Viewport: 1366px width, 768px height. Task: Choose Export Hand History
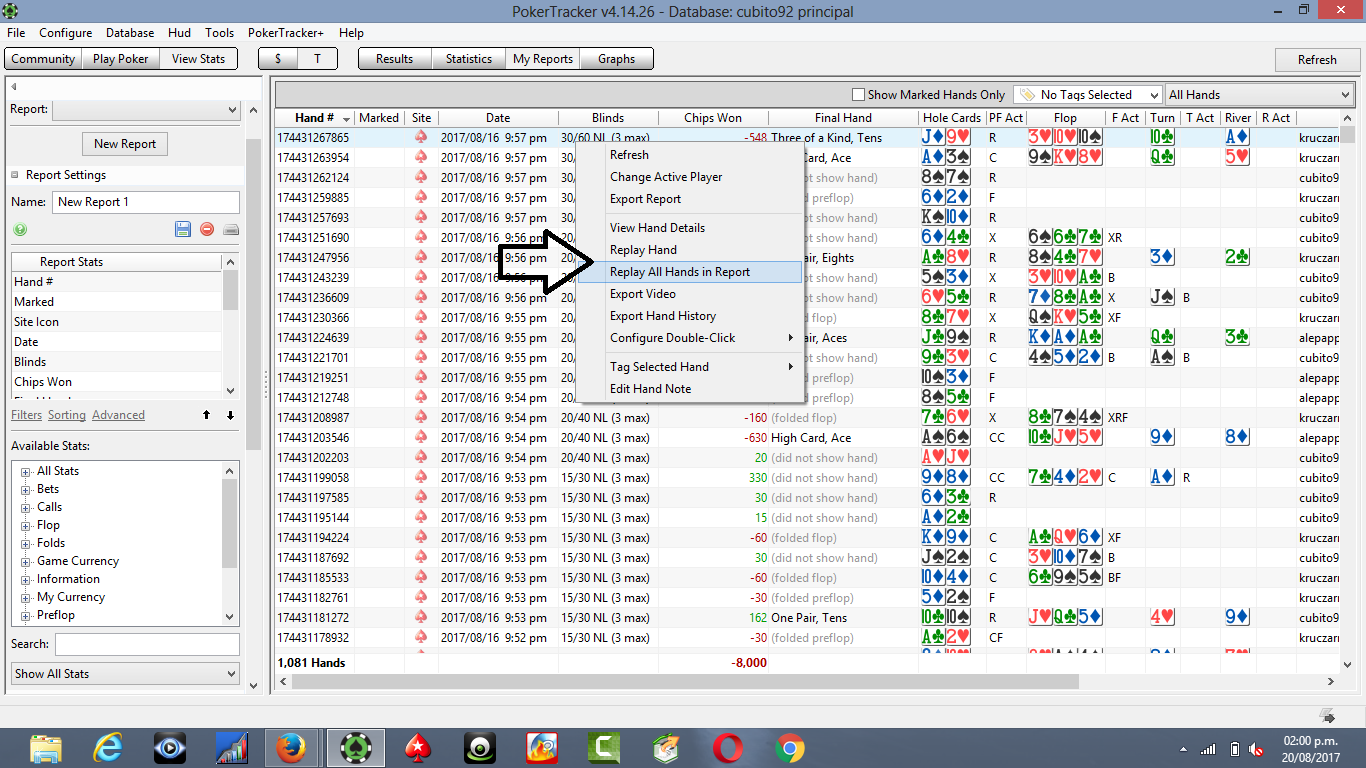690,316
